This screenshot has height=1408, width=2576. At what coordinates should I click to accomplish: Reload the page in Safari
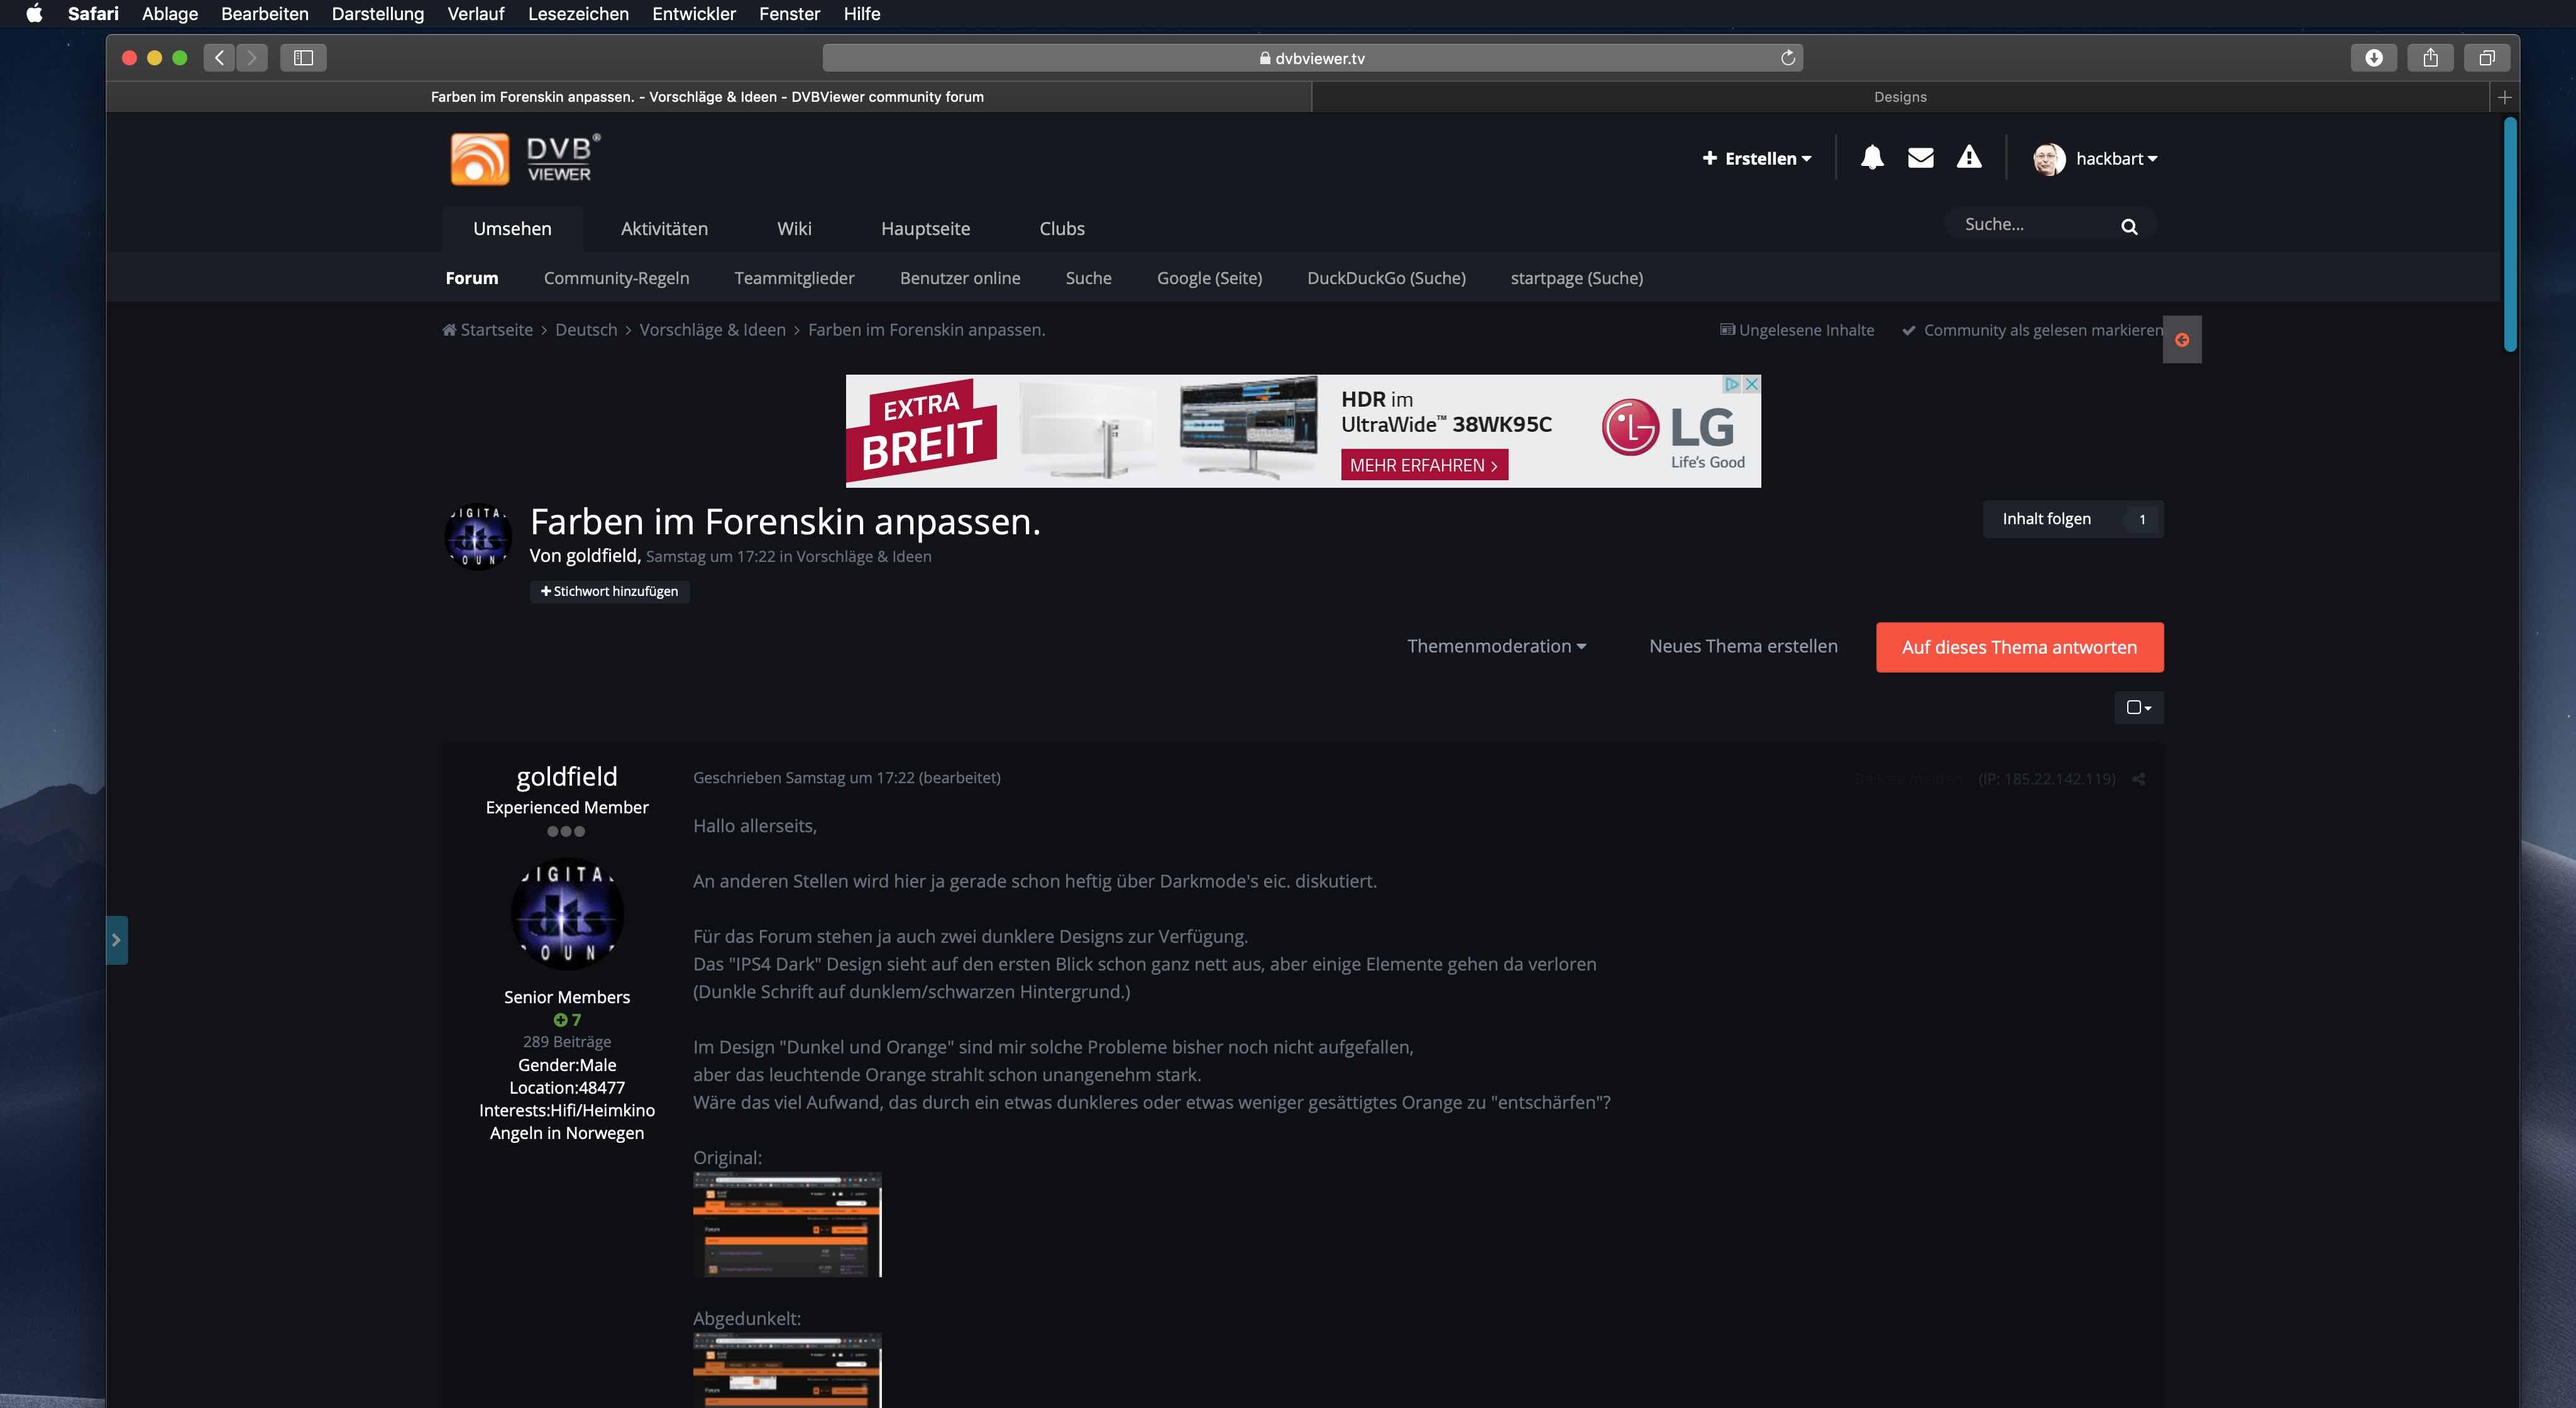1788,58
